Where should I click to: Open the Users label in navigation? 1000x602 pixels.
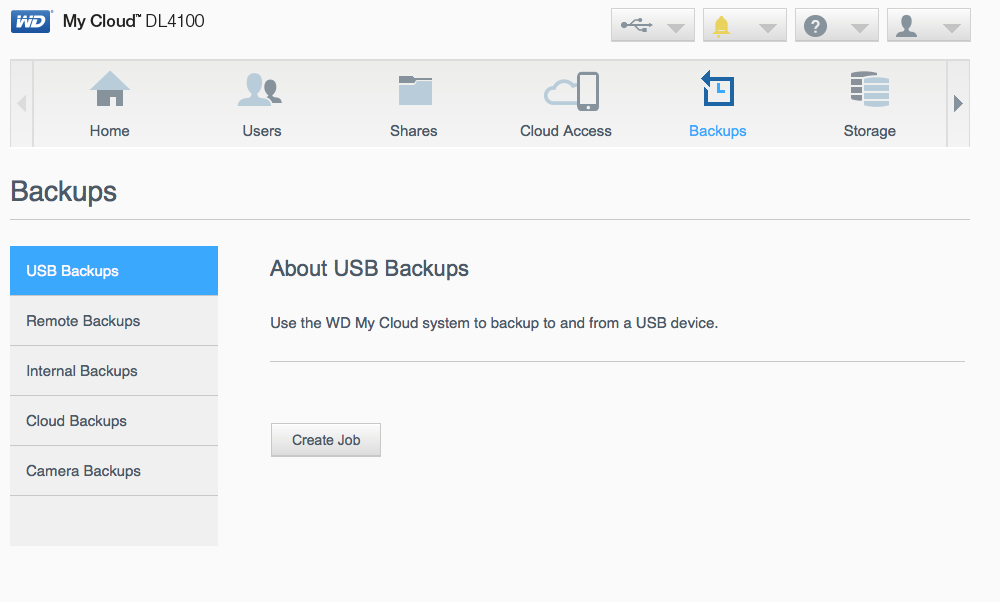(x=261, y=131)
